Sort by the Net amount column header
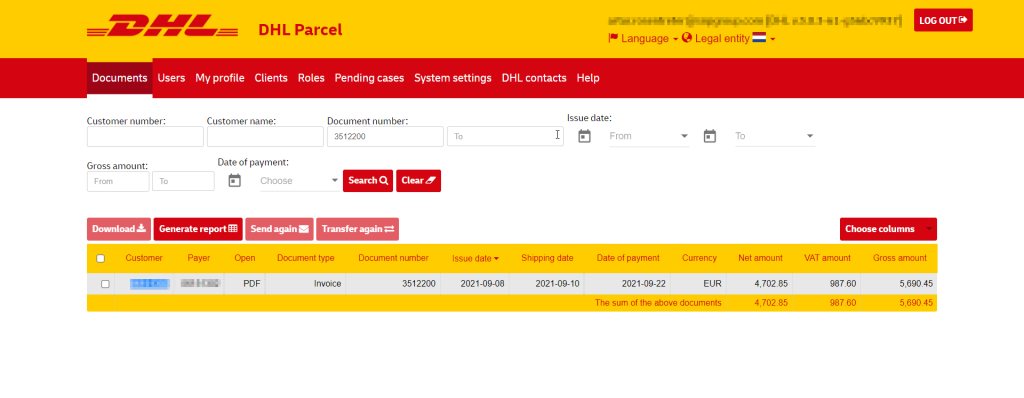1024x398 pixels. pyautogui.click(x=760, y=258)
